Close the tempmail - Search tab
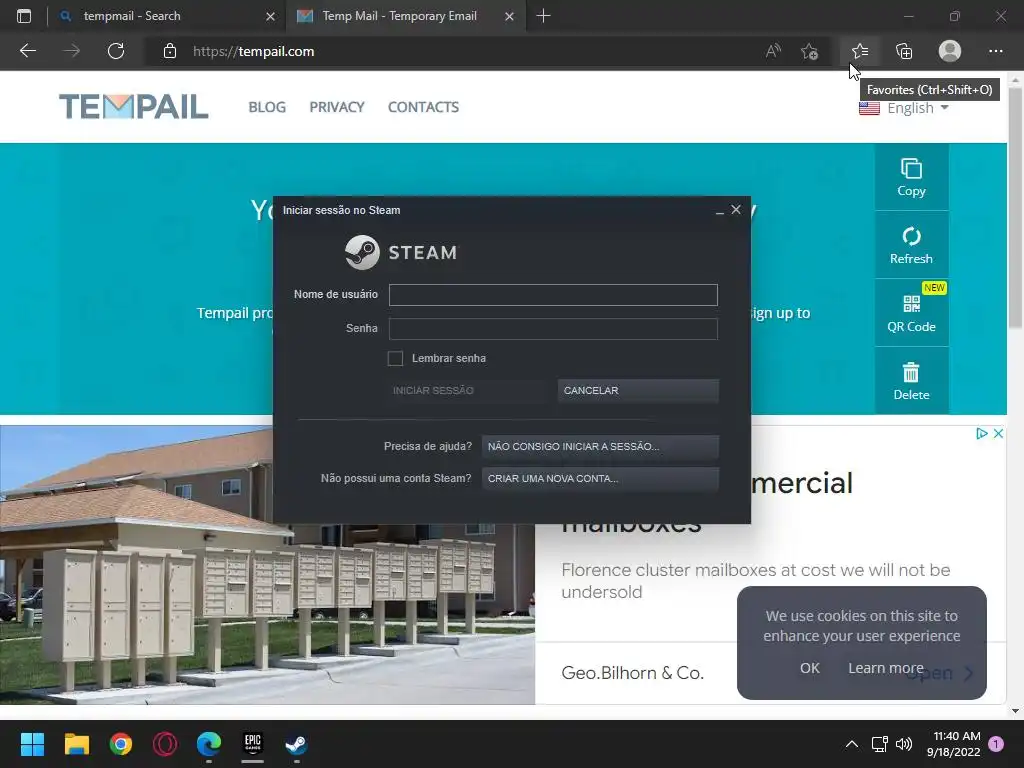 point(270,16)
